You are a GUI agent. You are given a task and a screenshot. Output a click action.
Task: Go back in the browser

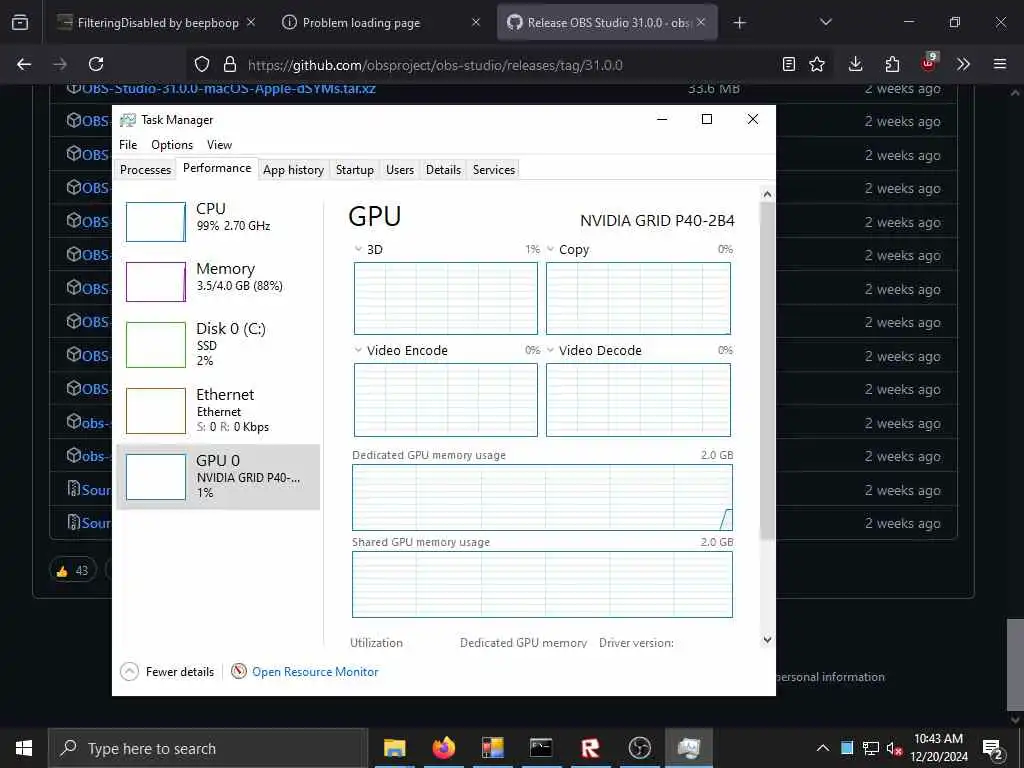tap(24, 64)
